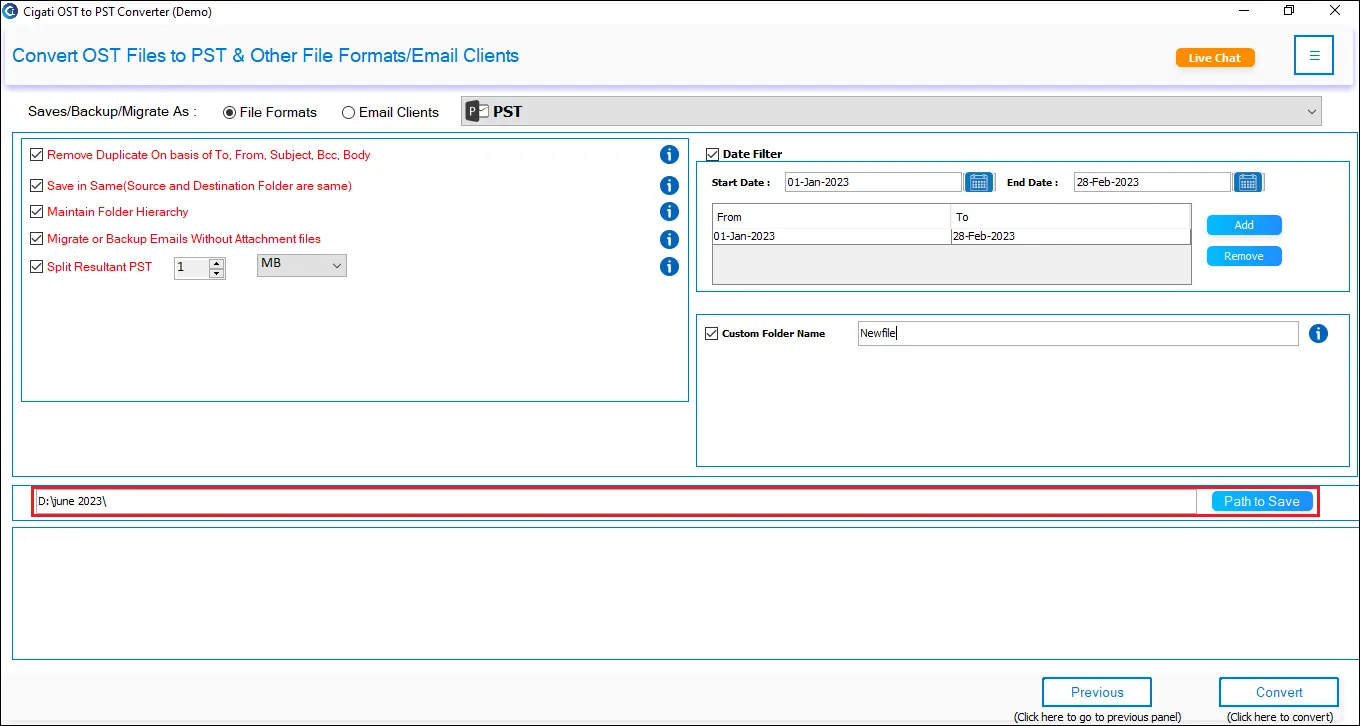This screenshot has width=1360, height=726.
Task: Open info for Migrate Without Attachment option
Action: pos(669,239)
